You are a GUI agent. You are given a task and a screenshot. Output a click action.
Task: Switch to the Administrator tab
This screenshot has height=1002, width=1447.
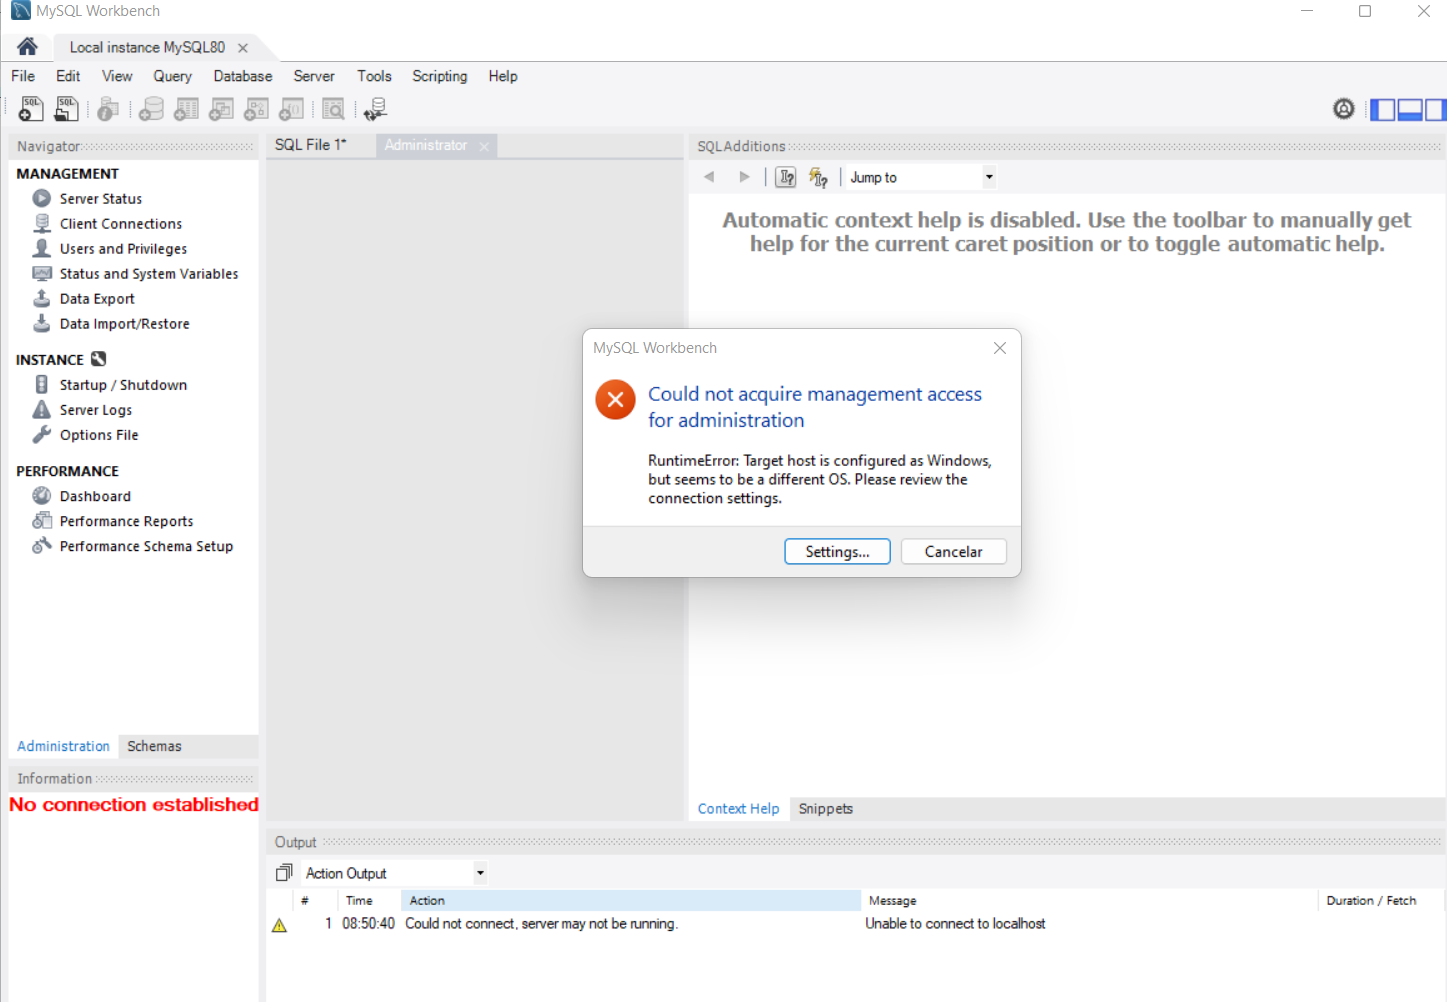click(x=426, y=145)
